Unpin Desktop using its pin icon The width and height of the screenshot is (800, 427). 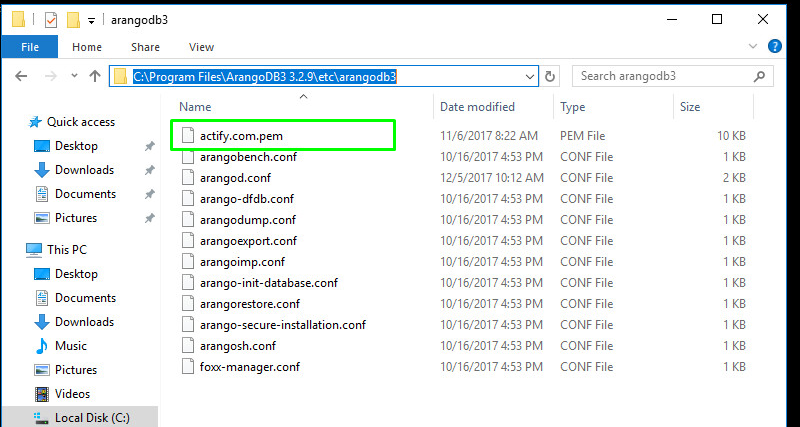point(149,146)
